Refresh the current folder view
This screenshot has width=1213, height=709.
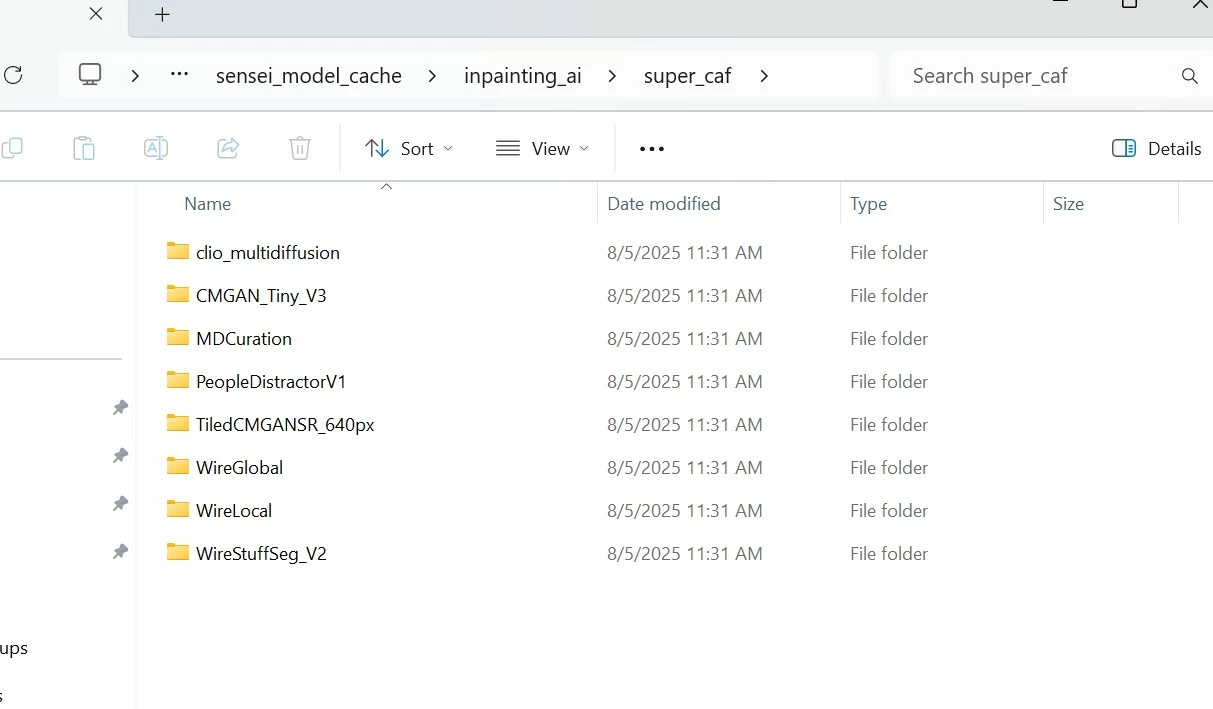(12, 75)
